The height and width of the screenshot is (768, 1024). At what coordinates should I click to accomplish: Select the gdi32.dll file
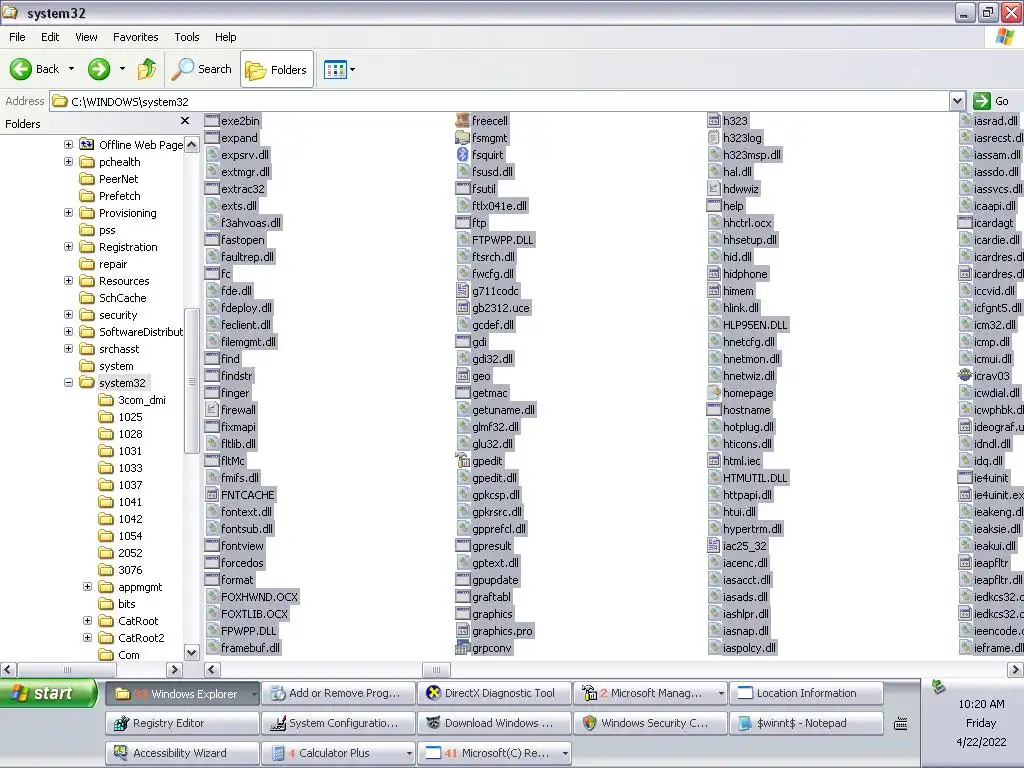pyautogui.click(x=492, y=359)
